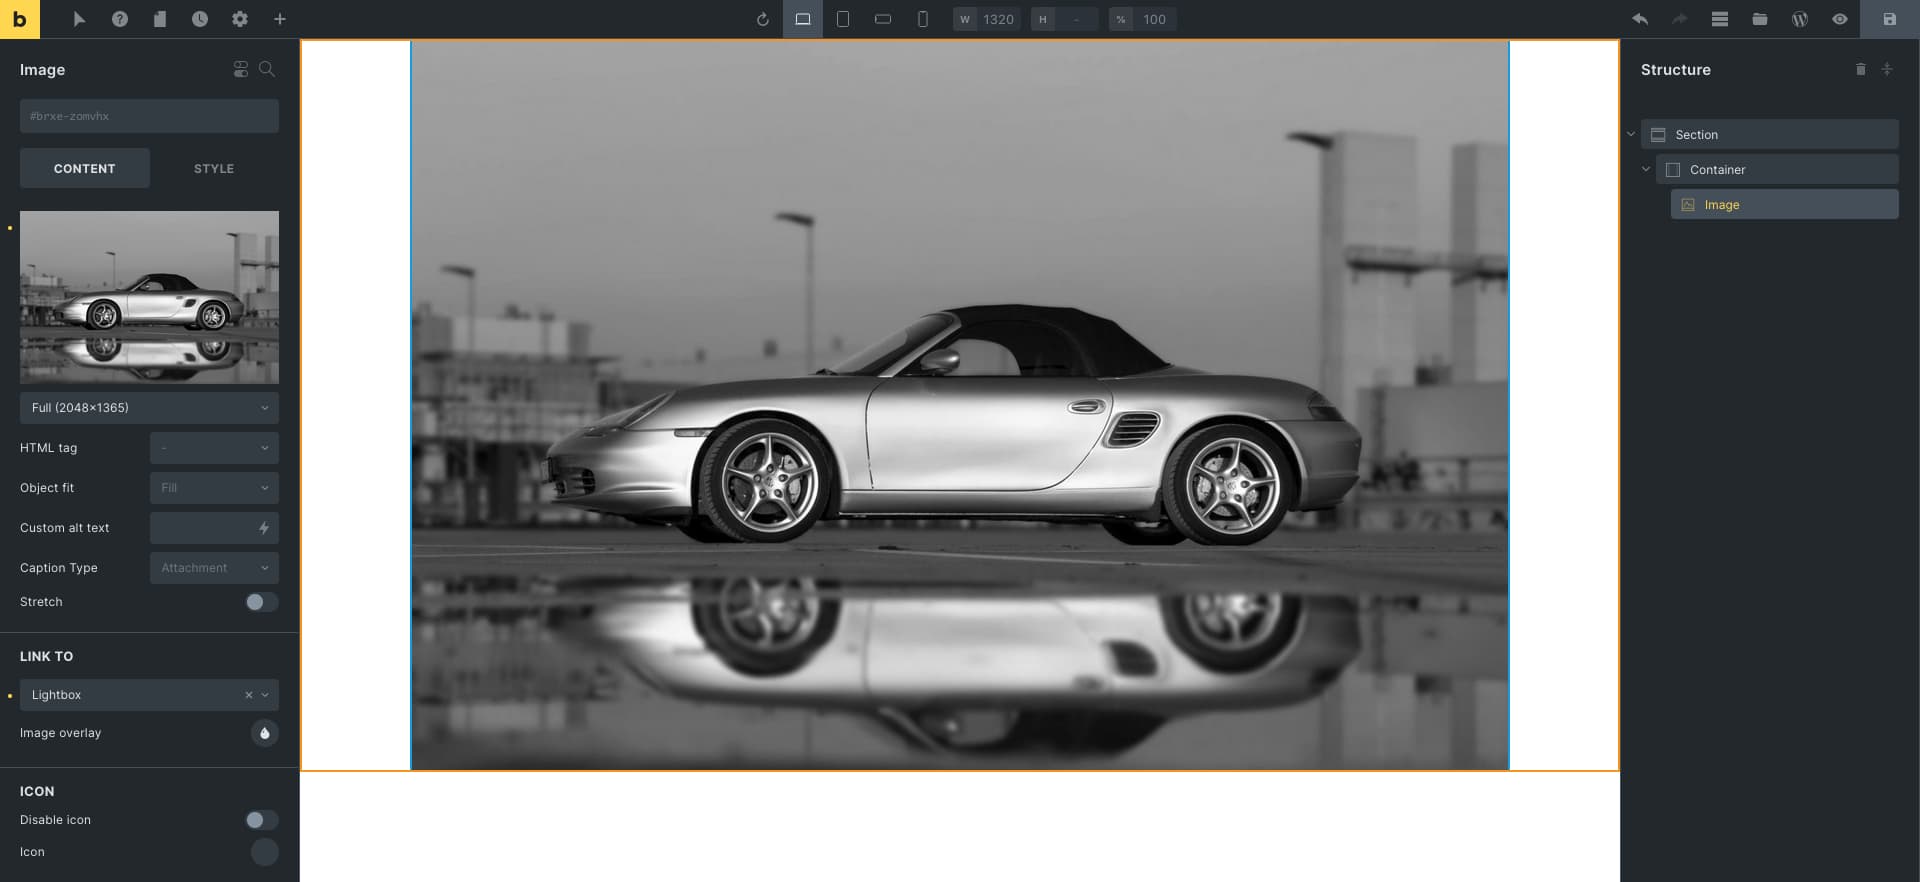Open the HTML tag dropdown
This screenshot has width=1920, height=882.
(x=214, y=448)
